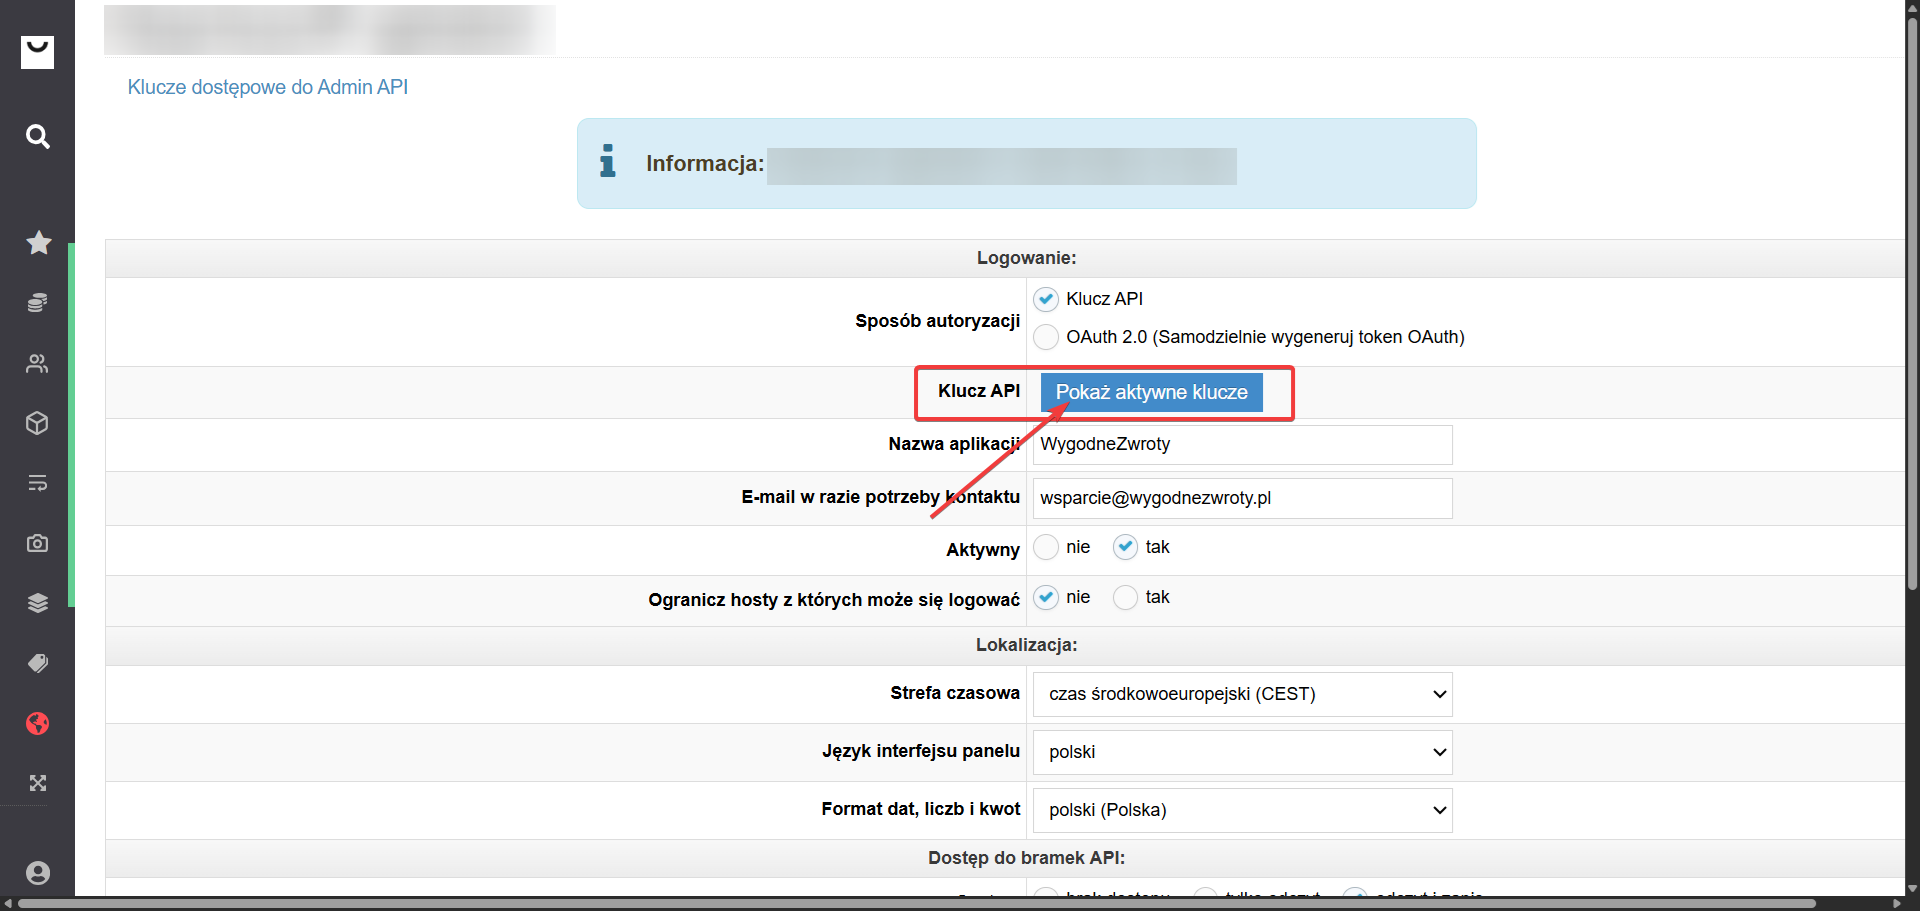Open the user account icon at bottom
The width and height of the screenshot is (1920, 911).
37,873
